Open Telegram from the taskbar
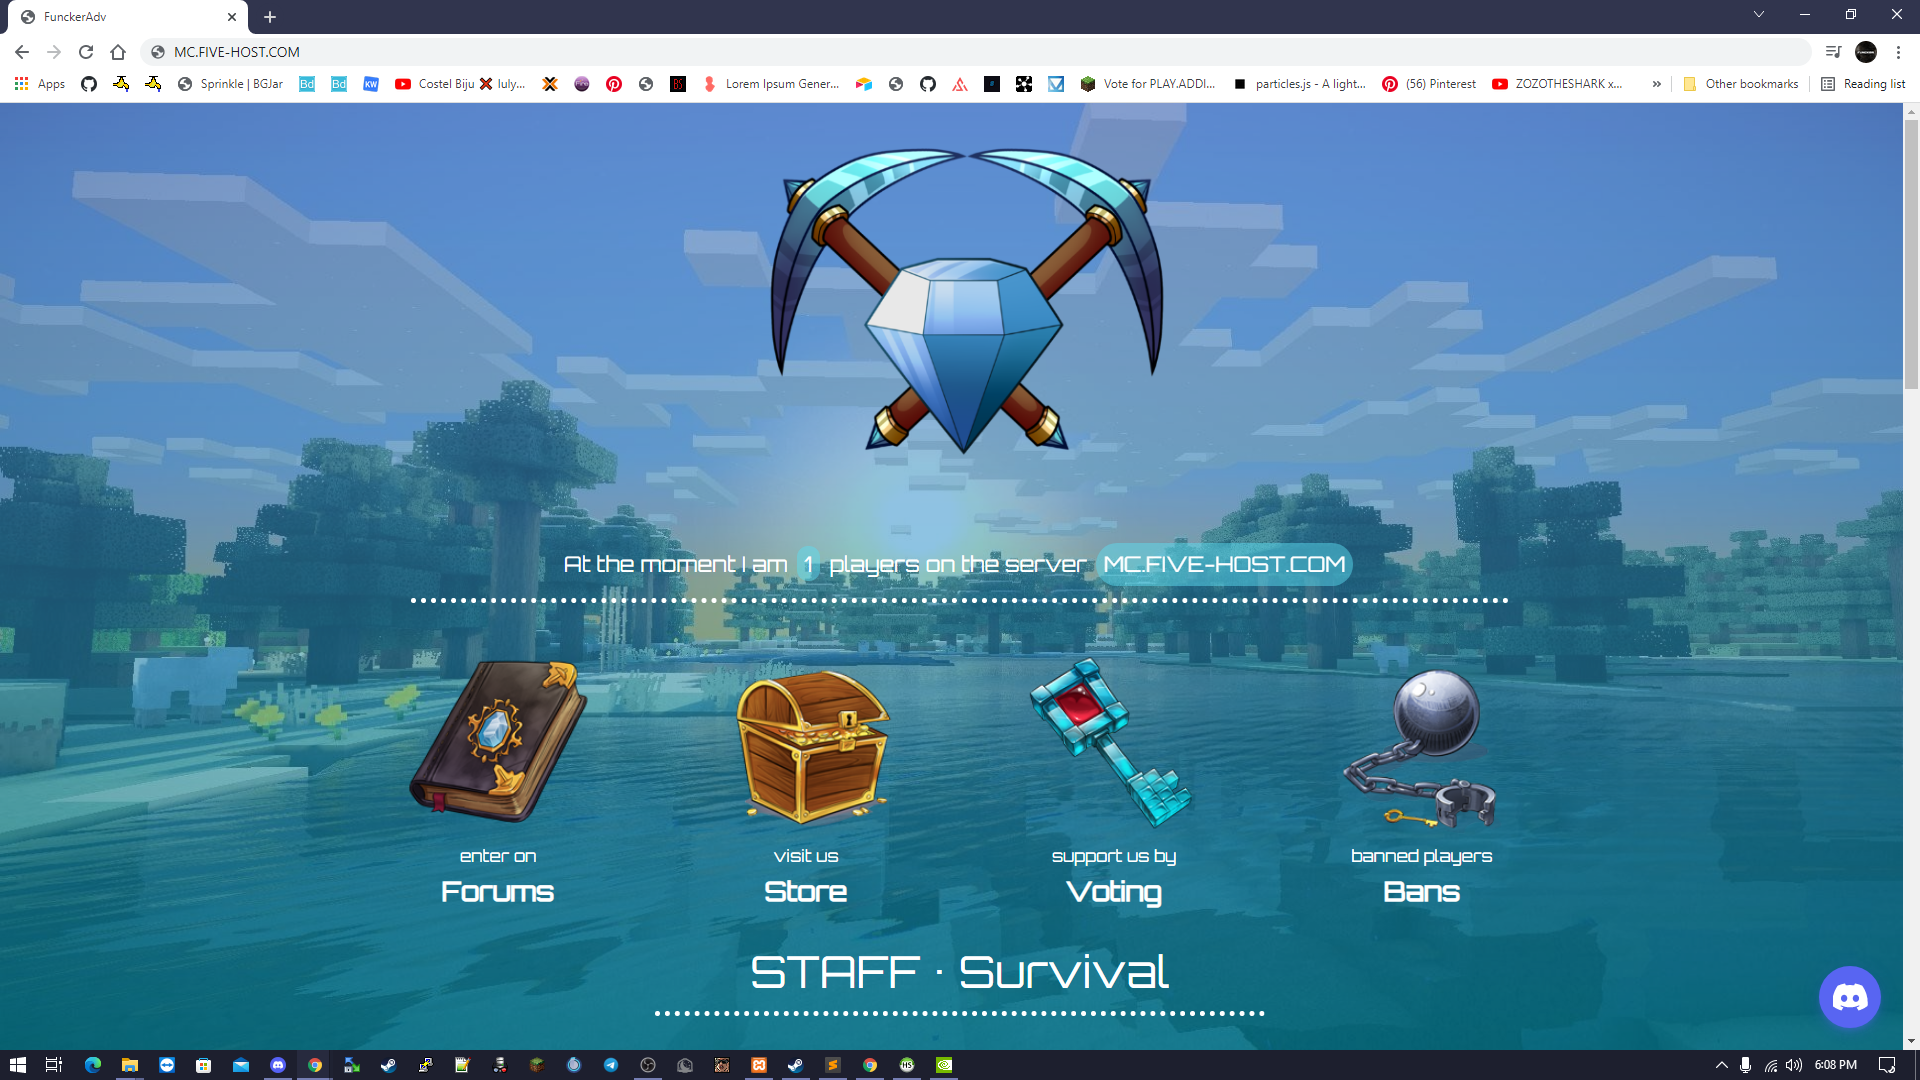Viewport: 1920px width, 1080px height. click(x=611, y=1065)
